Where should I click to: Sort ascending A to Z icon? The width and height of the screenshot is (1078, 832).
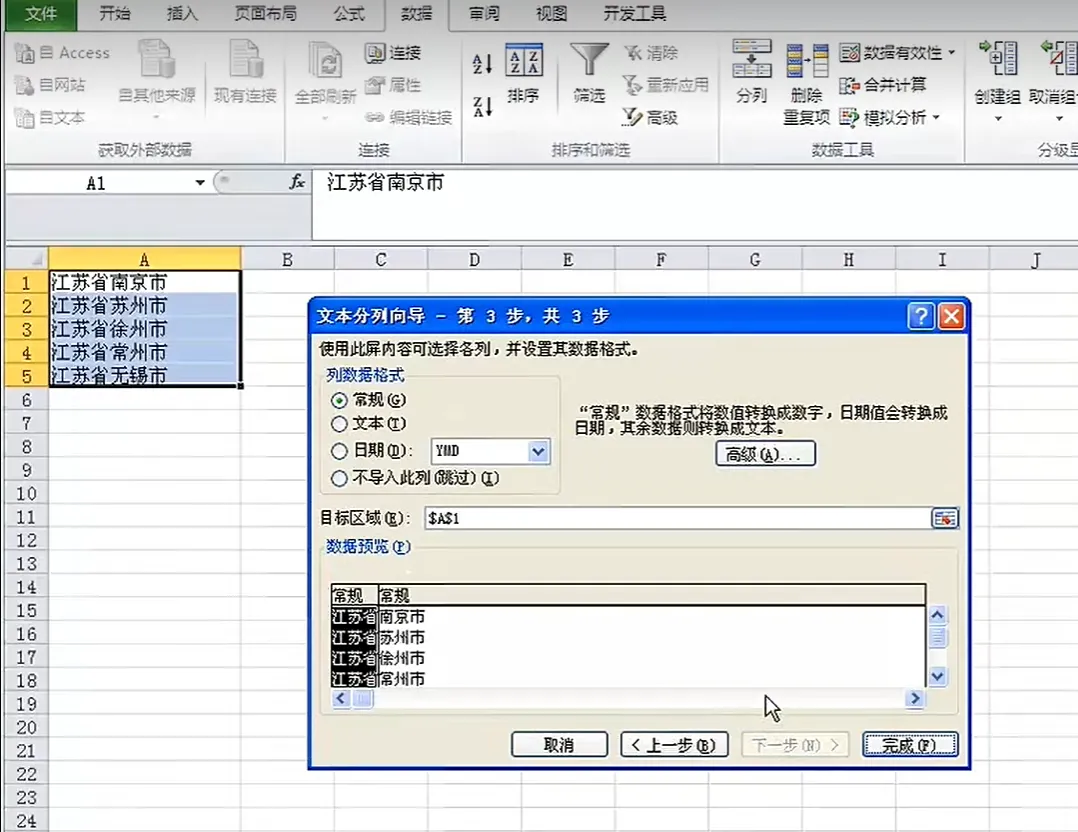(x=483, y=64)
